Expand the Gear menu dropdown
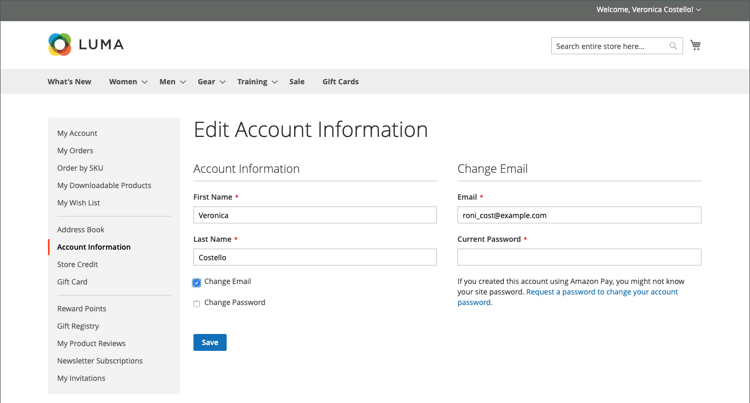The width and height of the screenshot is (750, 403). 222,82
